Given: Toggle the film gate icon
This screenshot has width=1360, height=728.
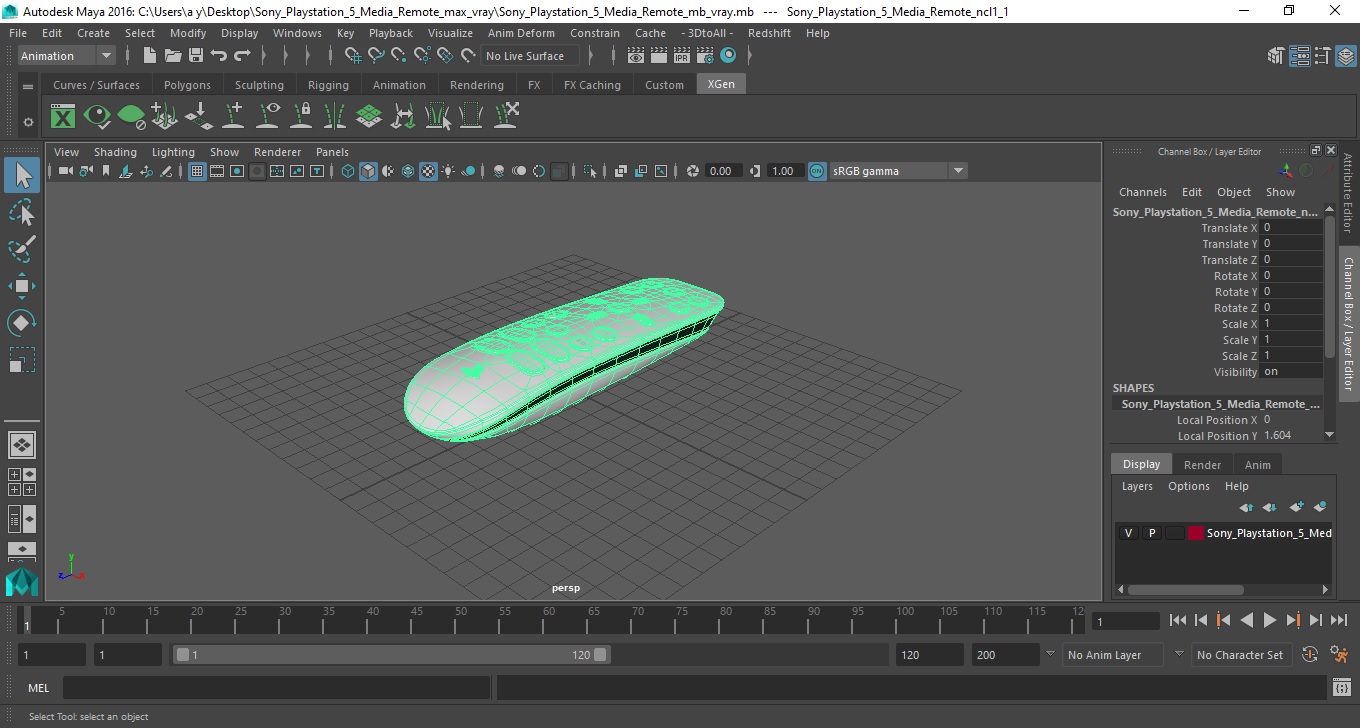Looking at the screenshot, I should [x=217, y=171].
